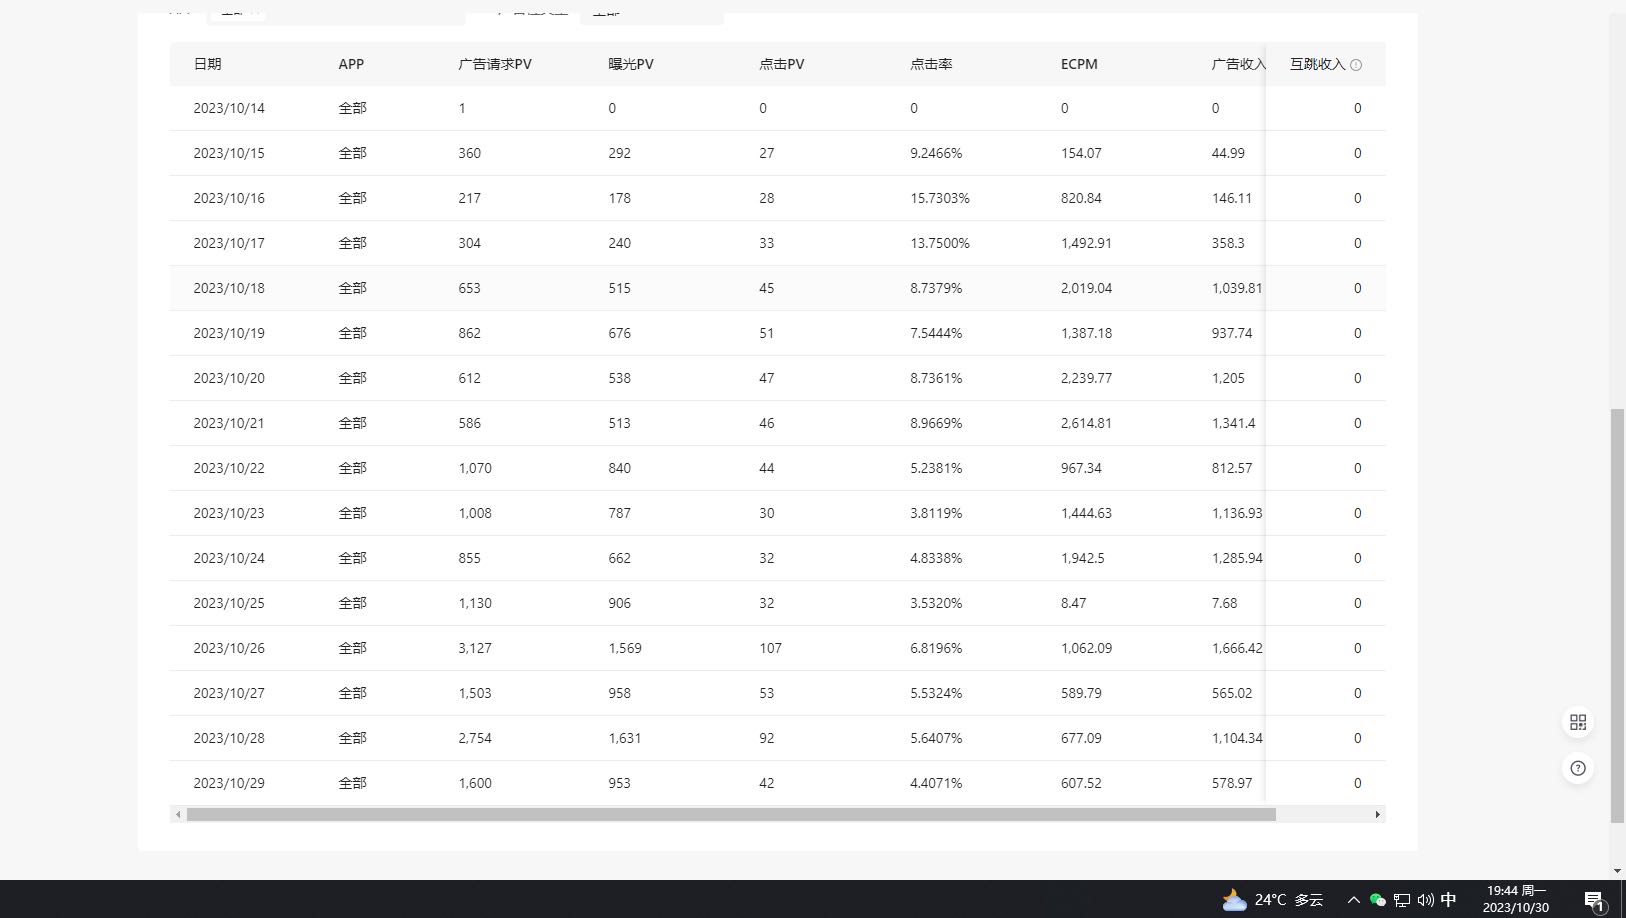Select the 2023/10/17 date cell

tap(229, 243)
